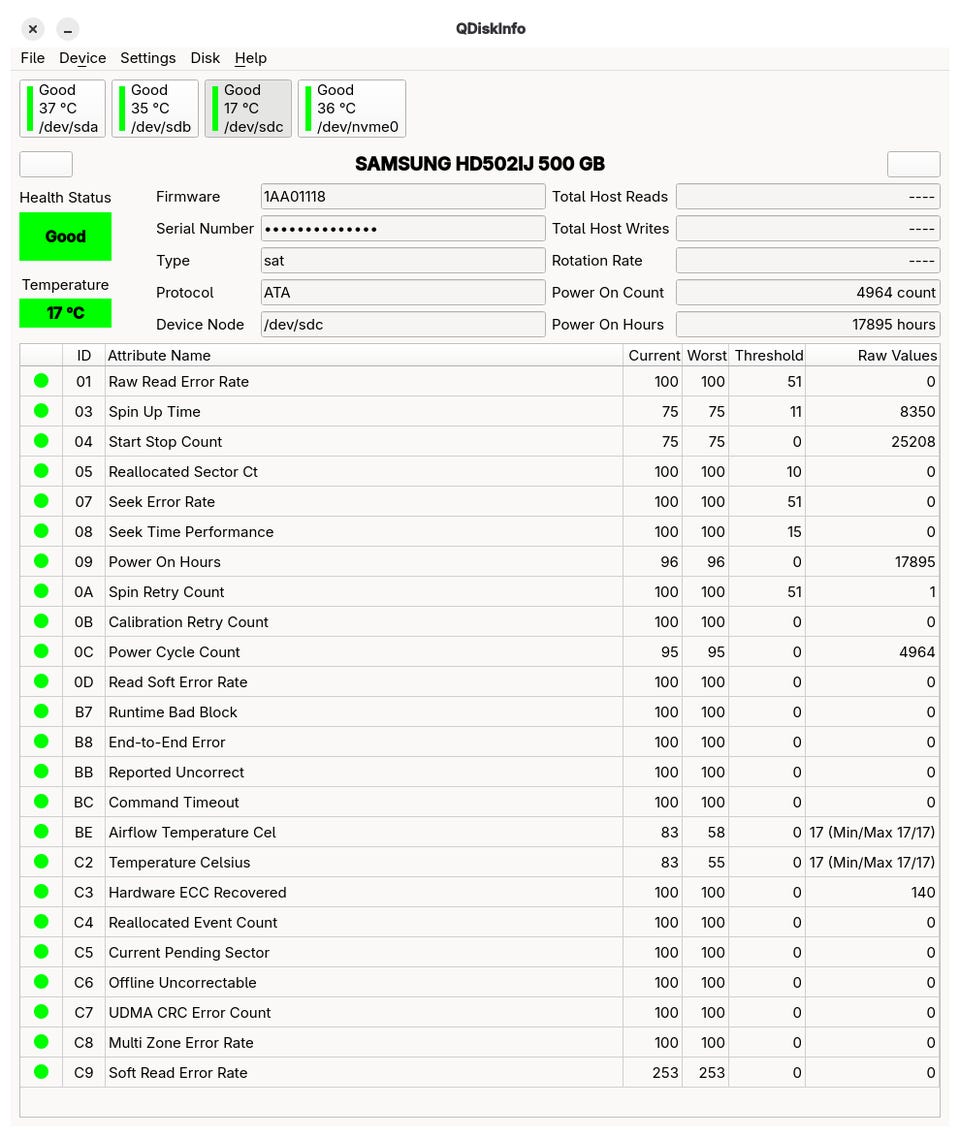This screenshot has width=960, height=1137.
Task: Switch to the /dev/sdb disk
Action: point(155,108)
